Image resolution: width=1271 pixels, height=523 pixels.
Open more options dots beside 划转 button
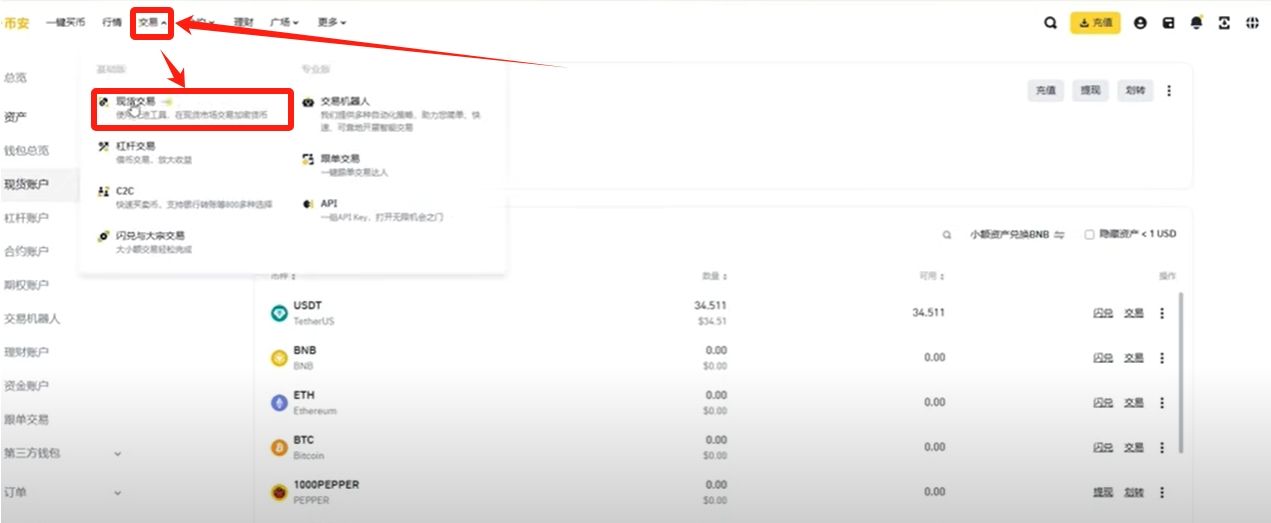[x=1169, y=90]
